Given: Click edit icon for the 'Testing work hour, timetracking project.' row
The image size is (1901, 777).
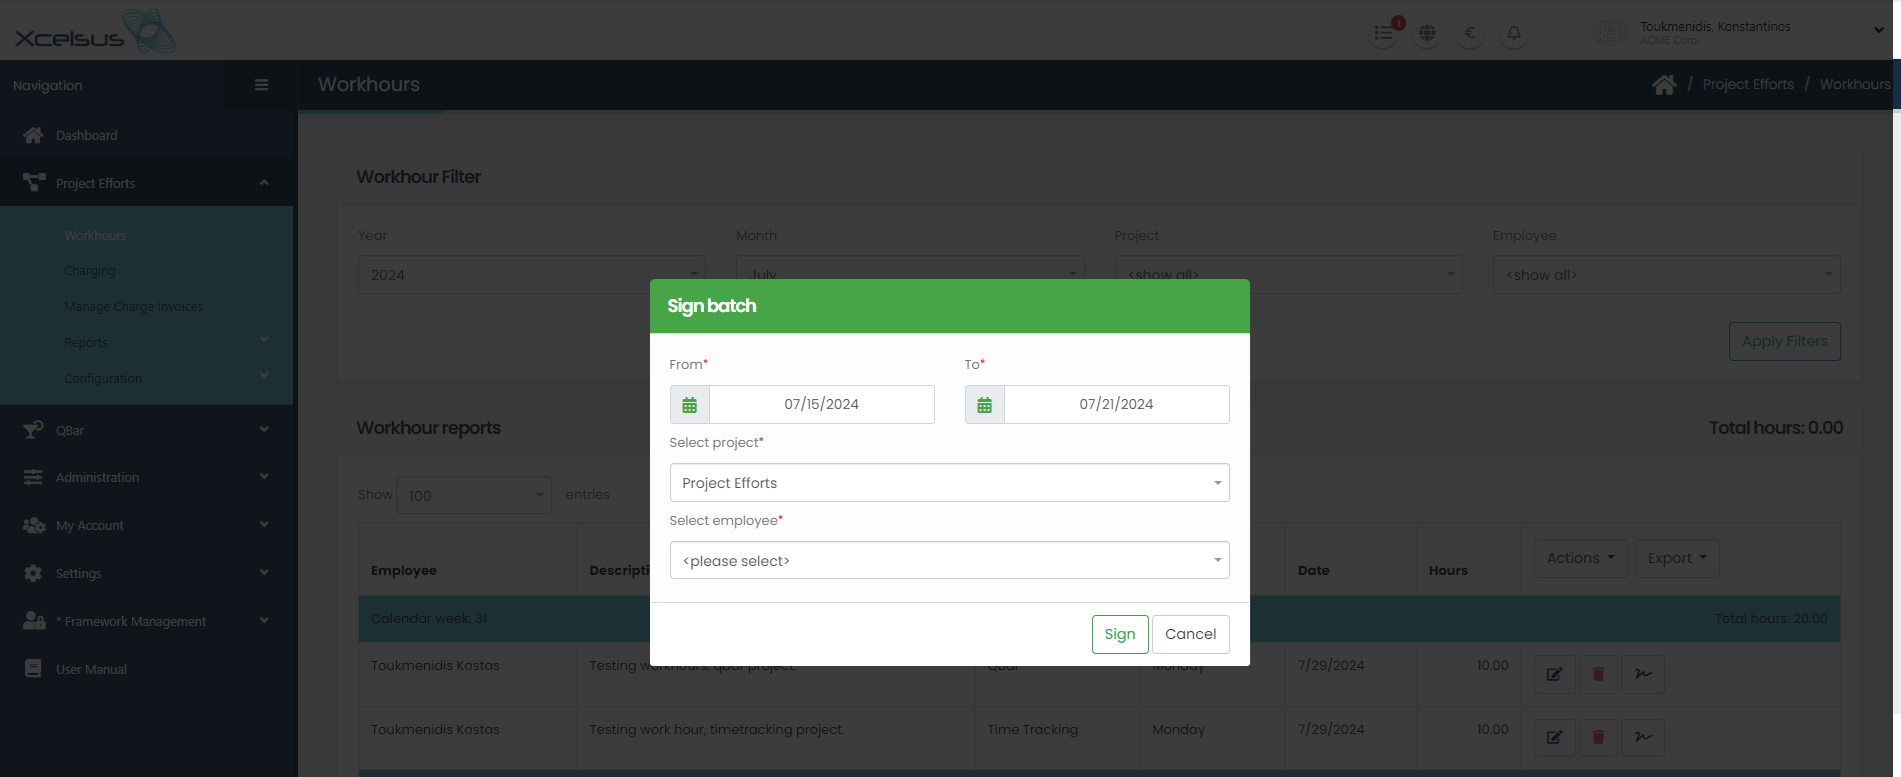Looking at the screenshot, I should tap(1554, 738).
